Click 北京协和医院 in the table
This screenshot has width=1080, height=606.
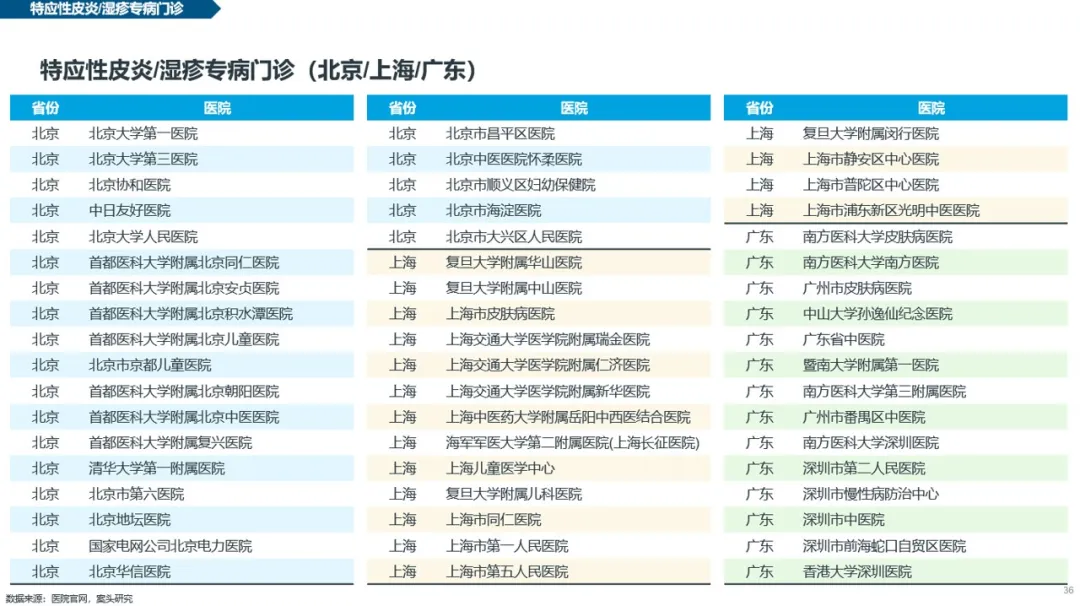(129, 185)
